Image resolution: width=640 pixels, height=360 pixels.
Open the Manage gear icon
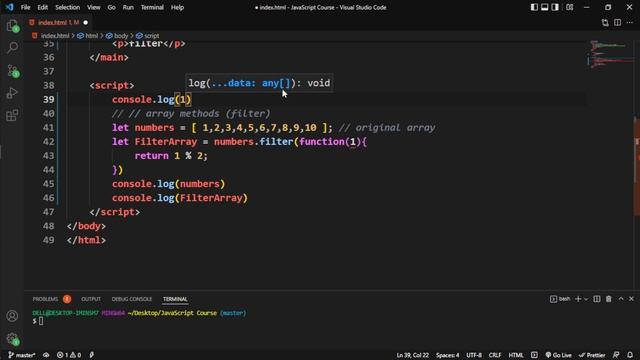coord(12,338)
